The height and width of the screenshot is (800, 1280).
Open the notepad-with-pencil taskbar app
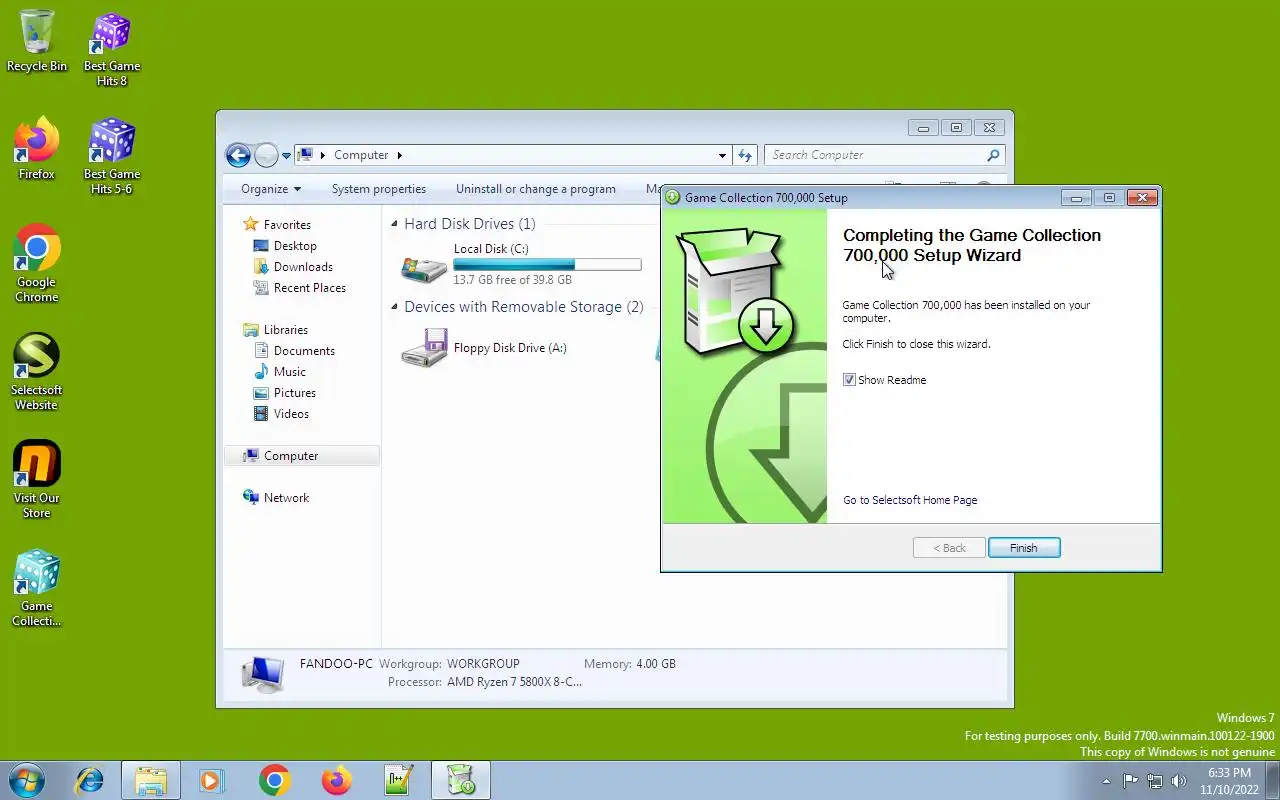pyautogui.click(x=398, y=780)
